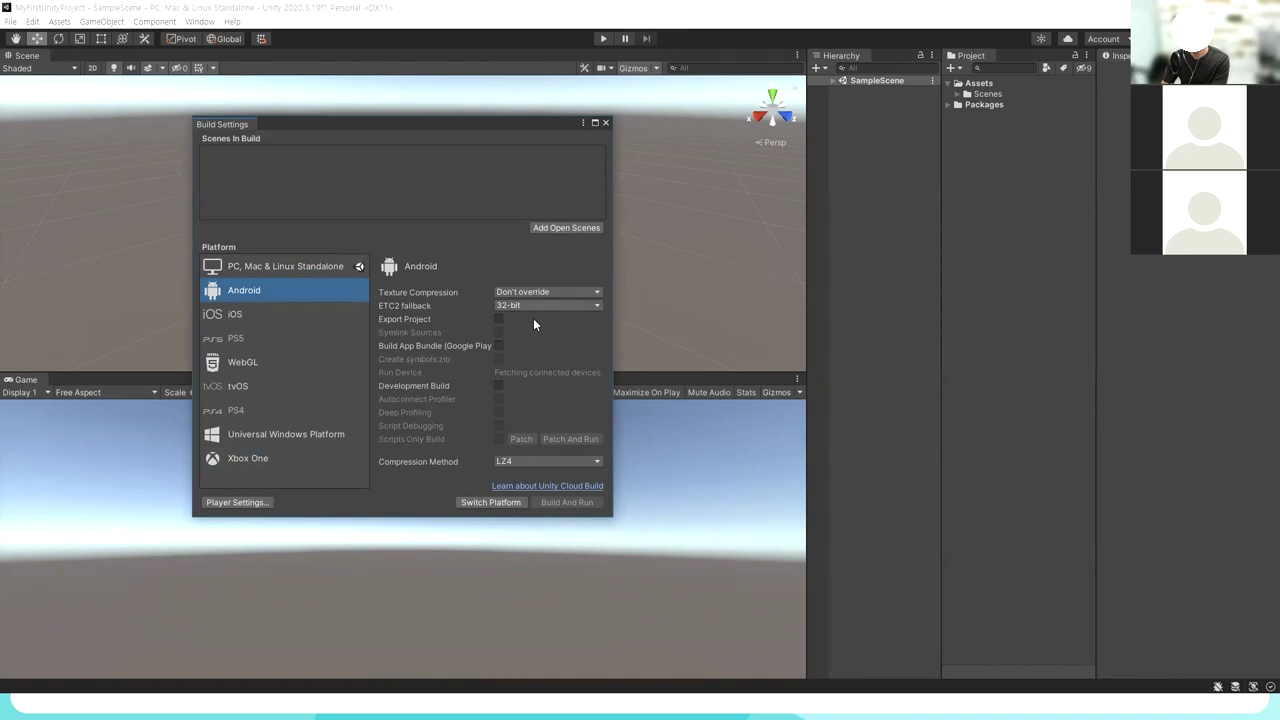1280x720 pixels.
Task: Collapse the Assets folder
Action: tap(948, 84)
